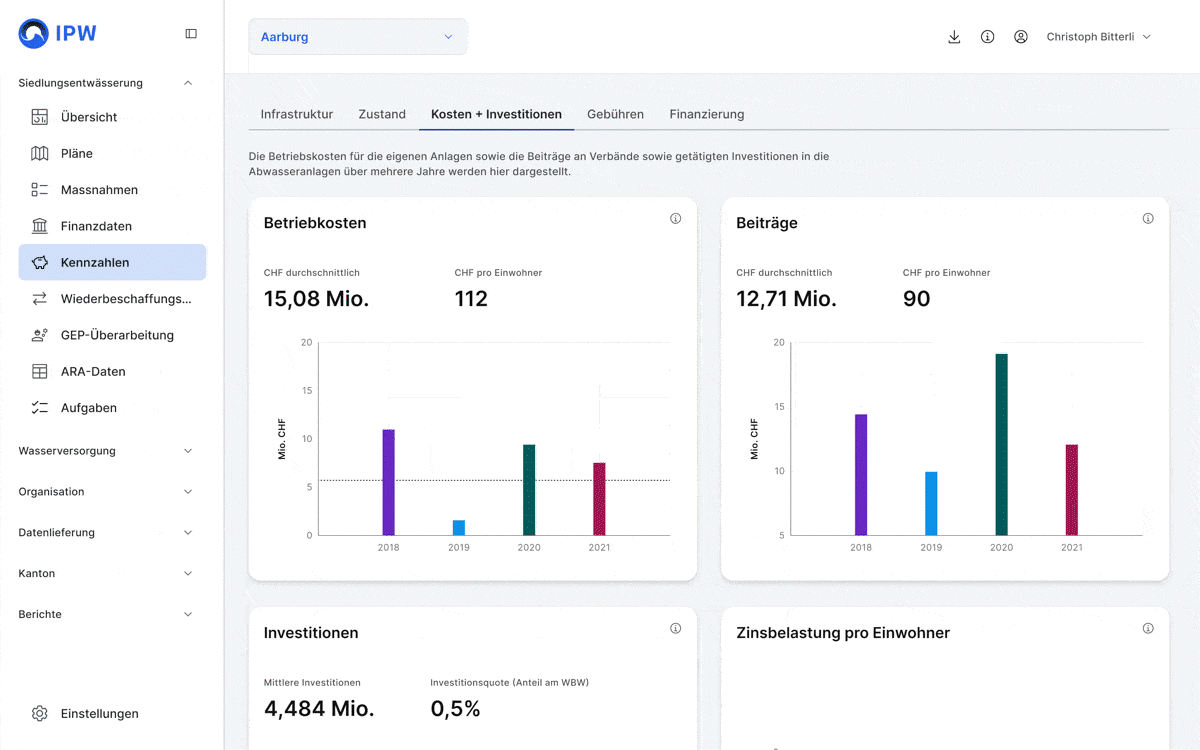Viewport: 1200px width, 750px height.
Task: Open the Aarburg municipality dropdown
Action: coord(357,37)
